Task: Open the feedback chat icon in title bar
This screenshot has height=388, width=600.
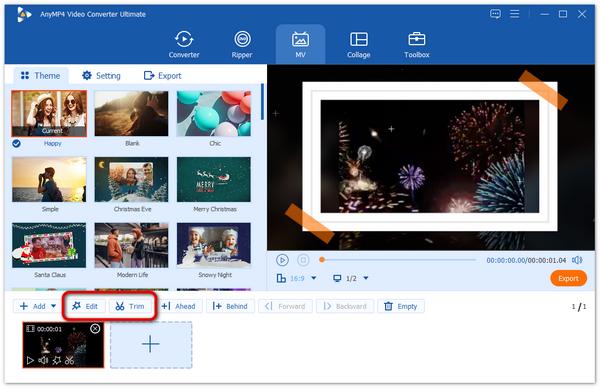Action: [495, 14]
